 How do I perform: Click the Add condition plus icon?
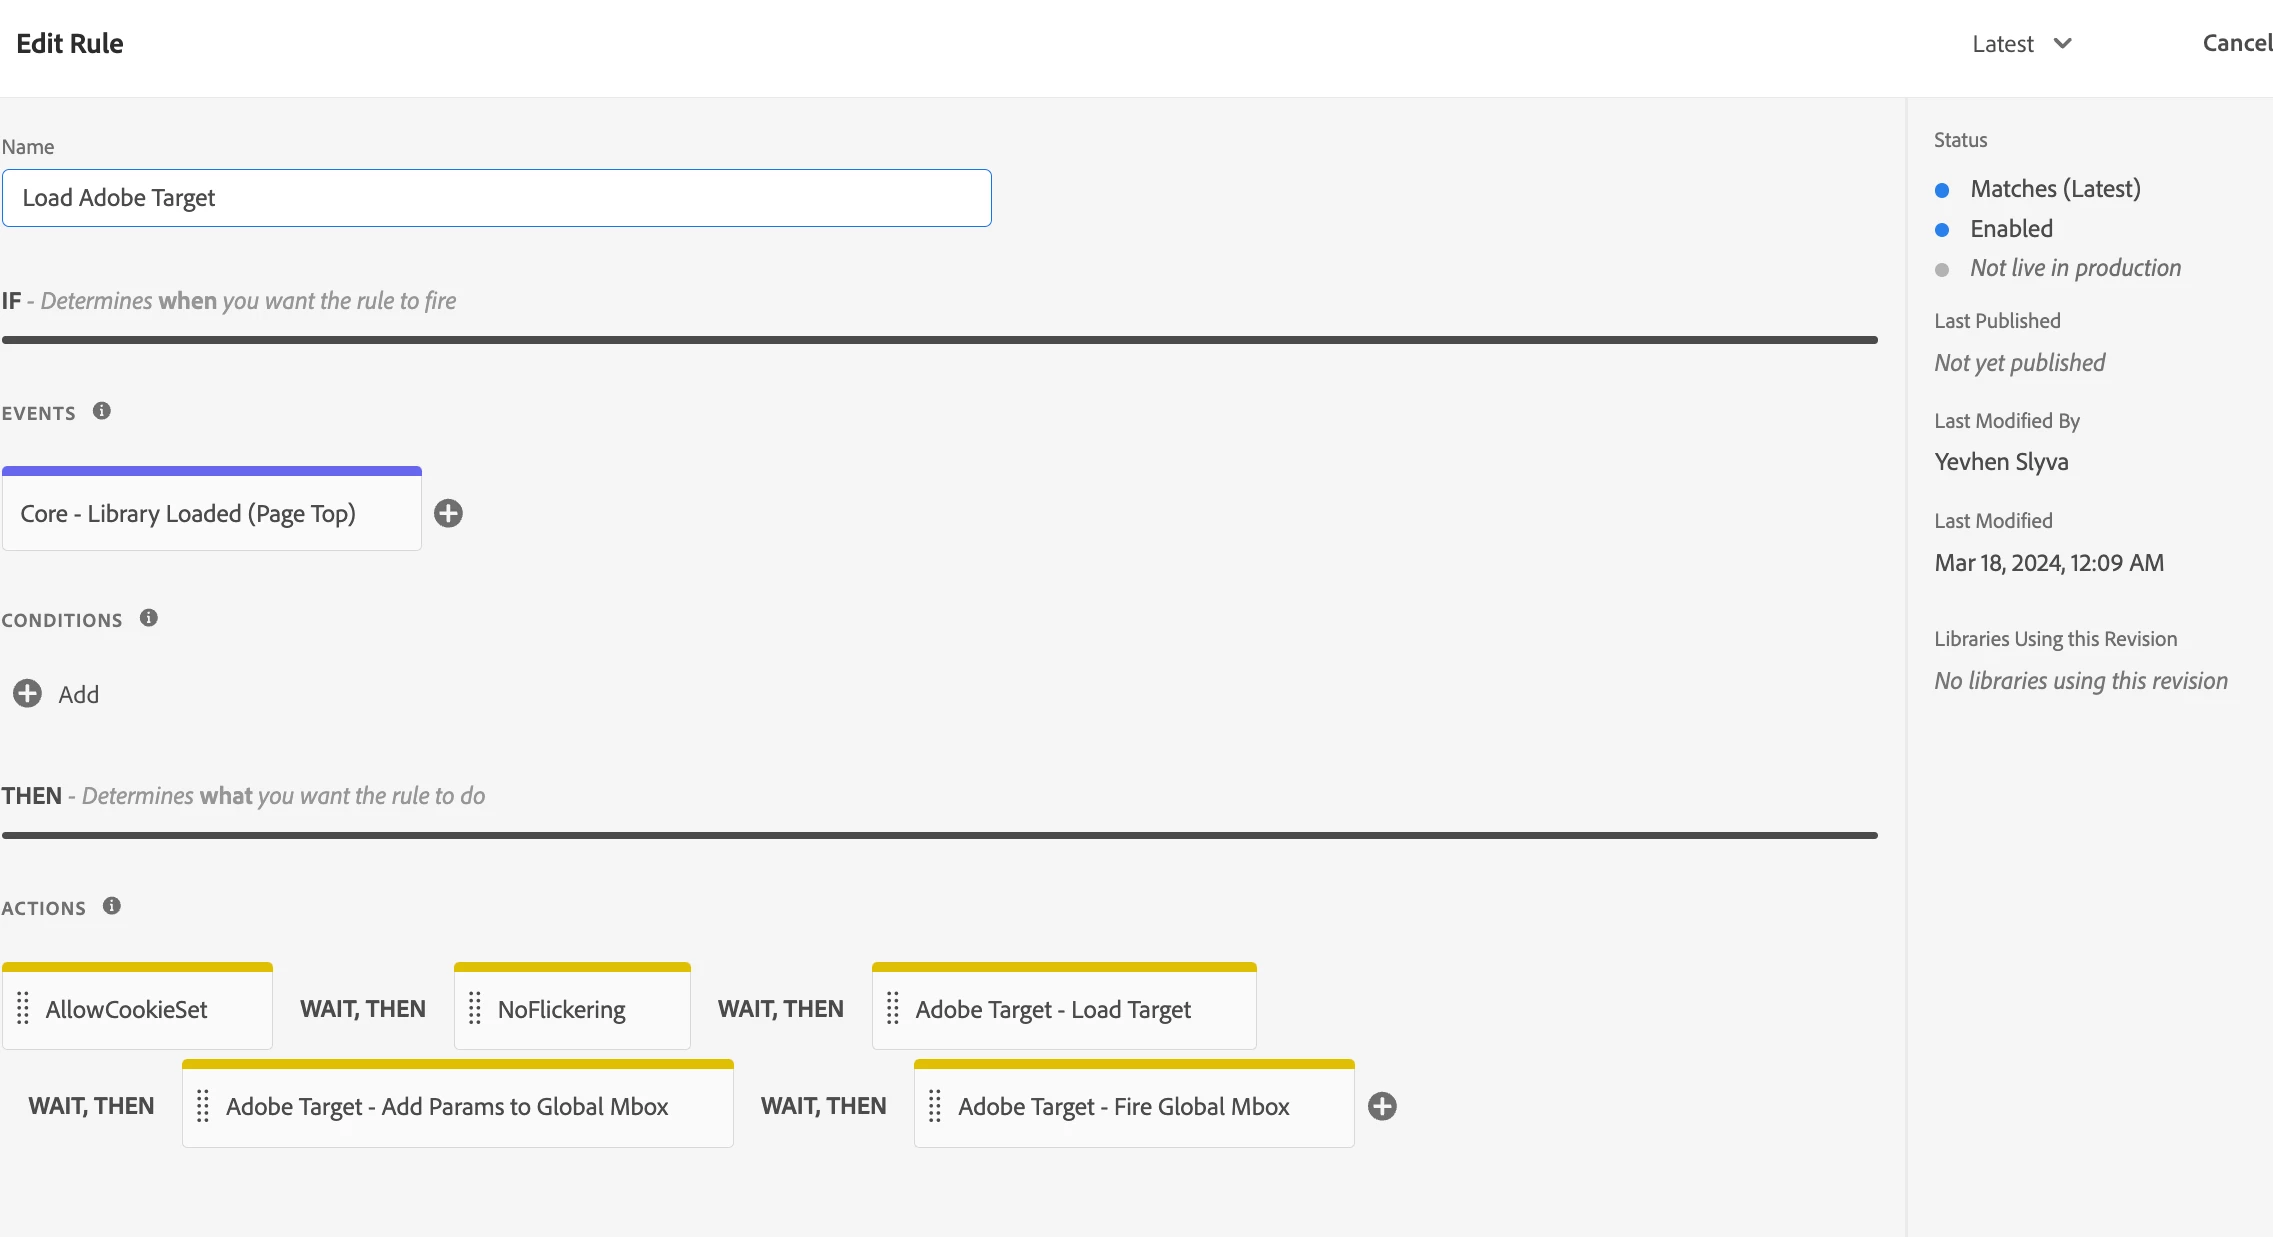pyautogui.click(x=27, y=693)
